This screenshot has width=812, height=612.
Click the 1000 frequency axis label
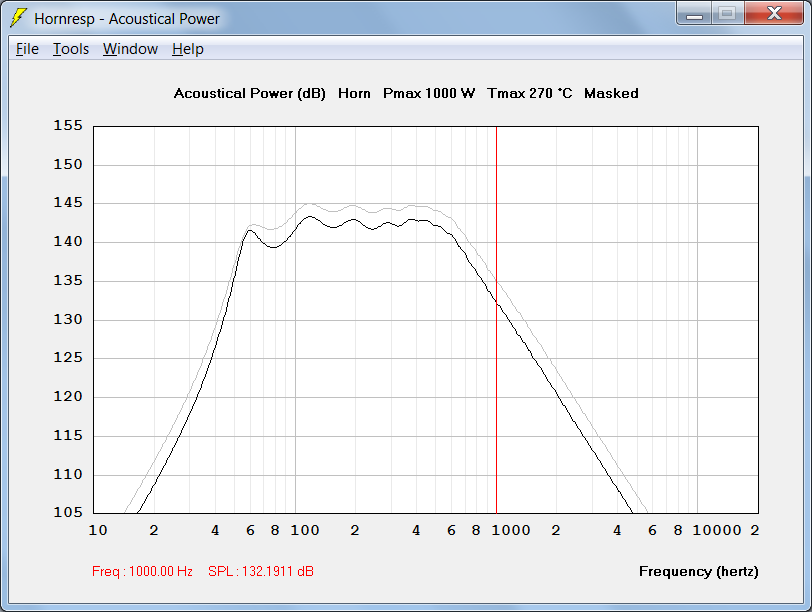[511, 531]
